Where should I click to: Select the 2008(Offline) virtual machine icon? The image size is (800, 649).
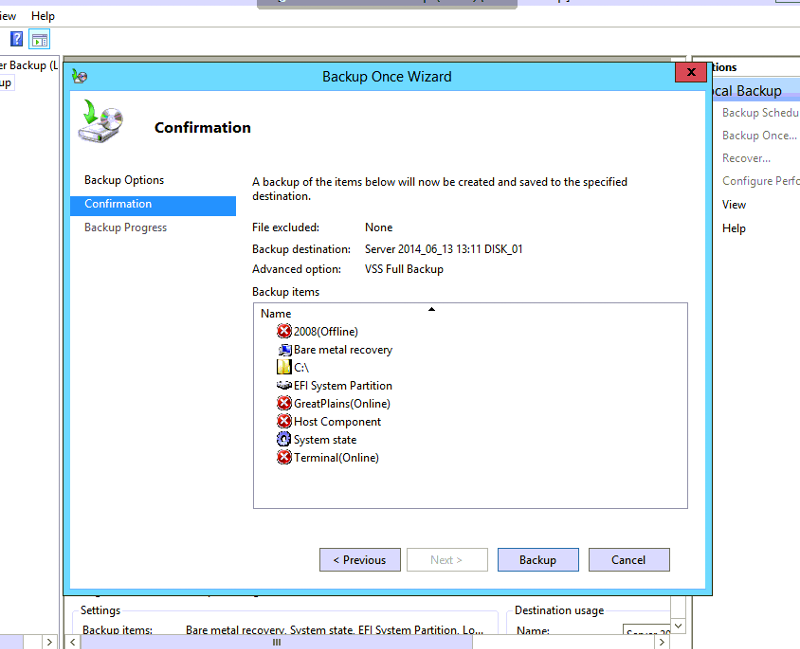click(286, 331)
